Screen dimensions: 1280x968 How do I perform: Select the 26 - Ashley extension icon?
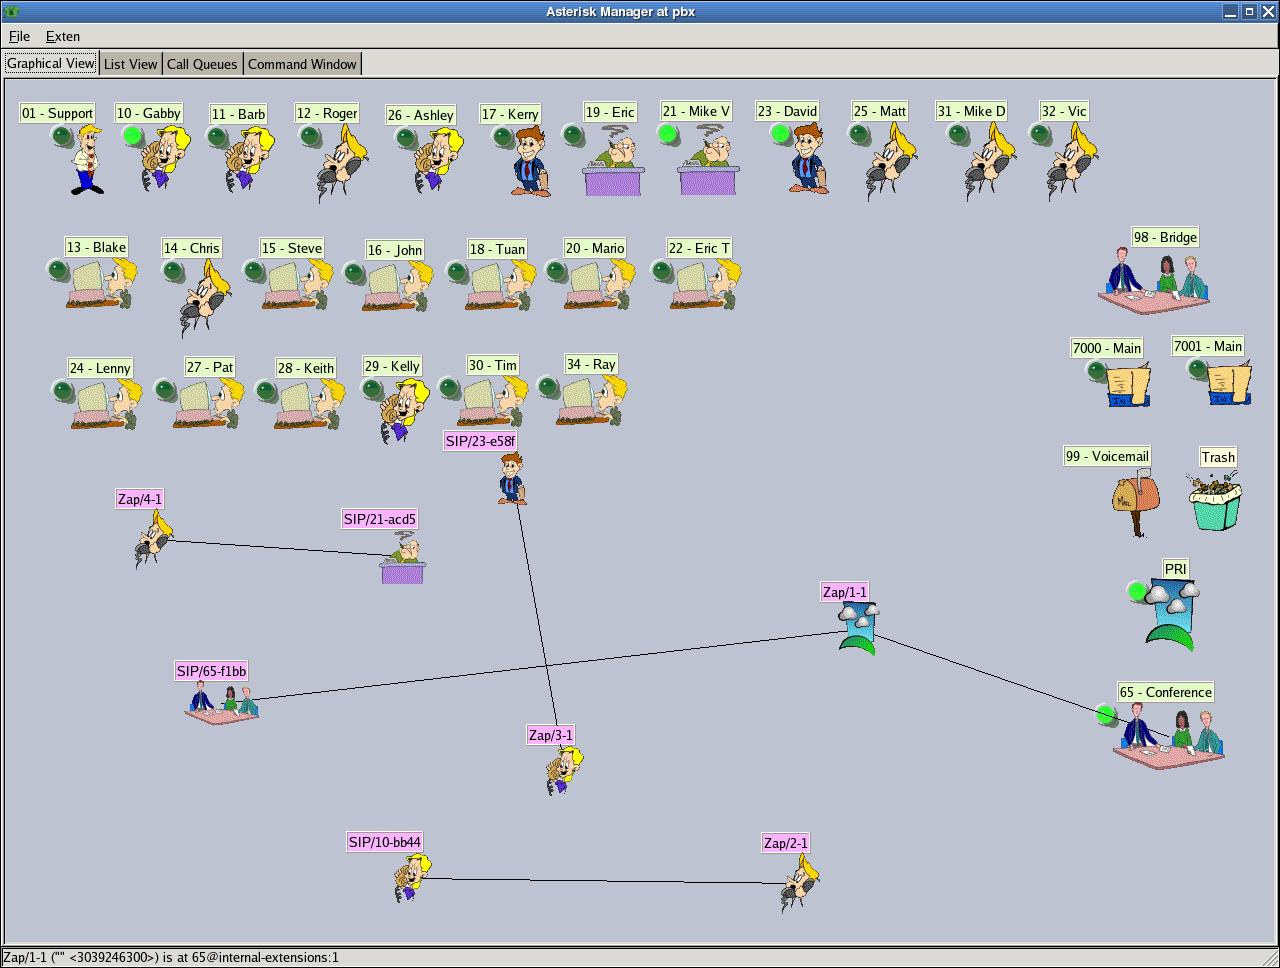pos(439,160)
